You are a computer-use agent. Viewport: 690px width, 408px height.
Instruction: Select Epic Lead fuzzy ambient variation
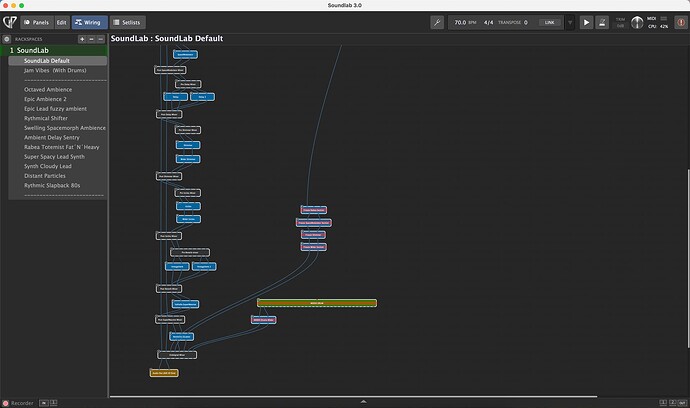pos(58,109)
